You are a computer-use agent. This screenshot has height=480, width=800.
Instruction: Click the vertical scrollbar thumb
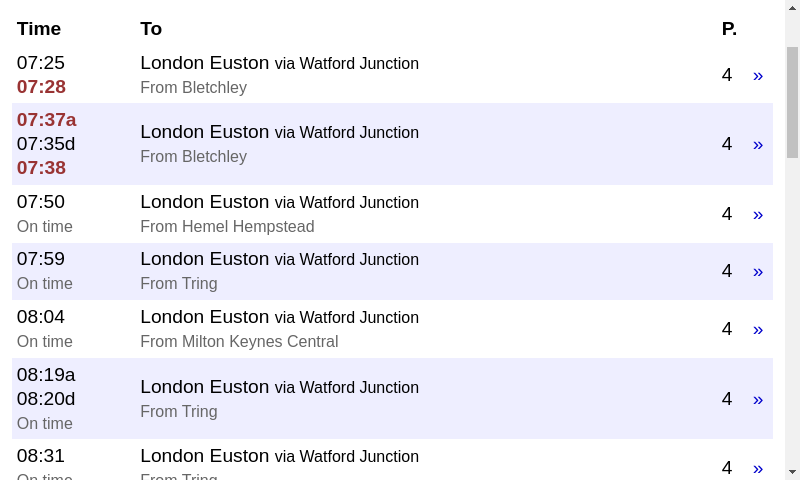tap(792, 102)
